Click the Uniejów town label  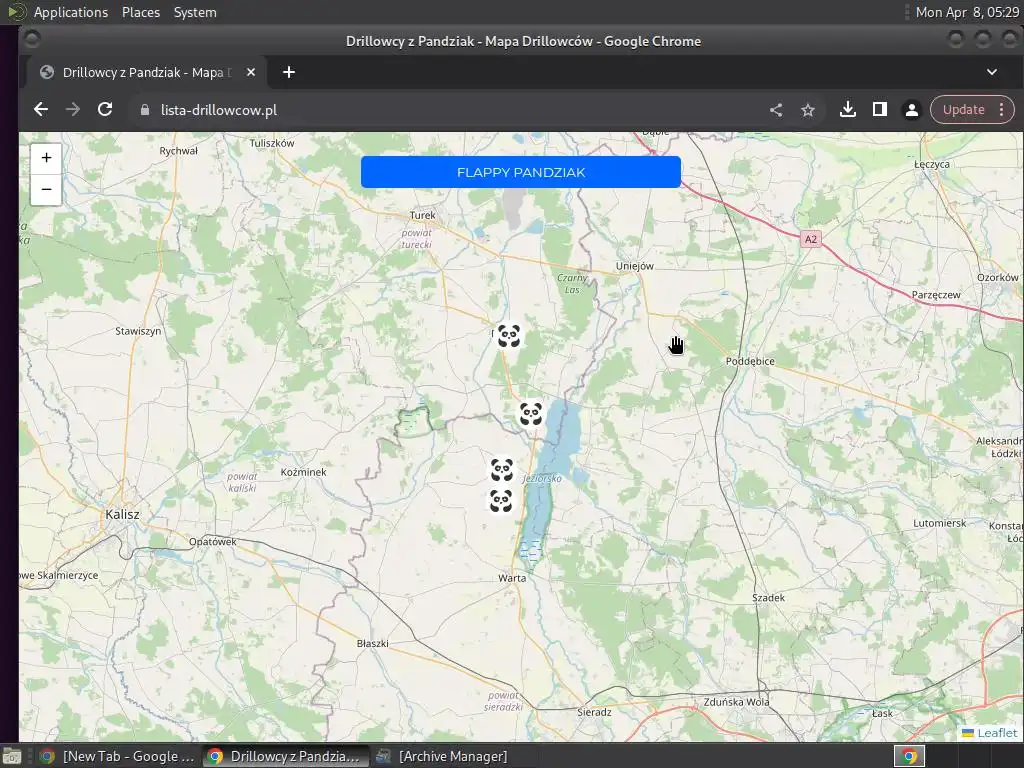[x=634, y=266]
